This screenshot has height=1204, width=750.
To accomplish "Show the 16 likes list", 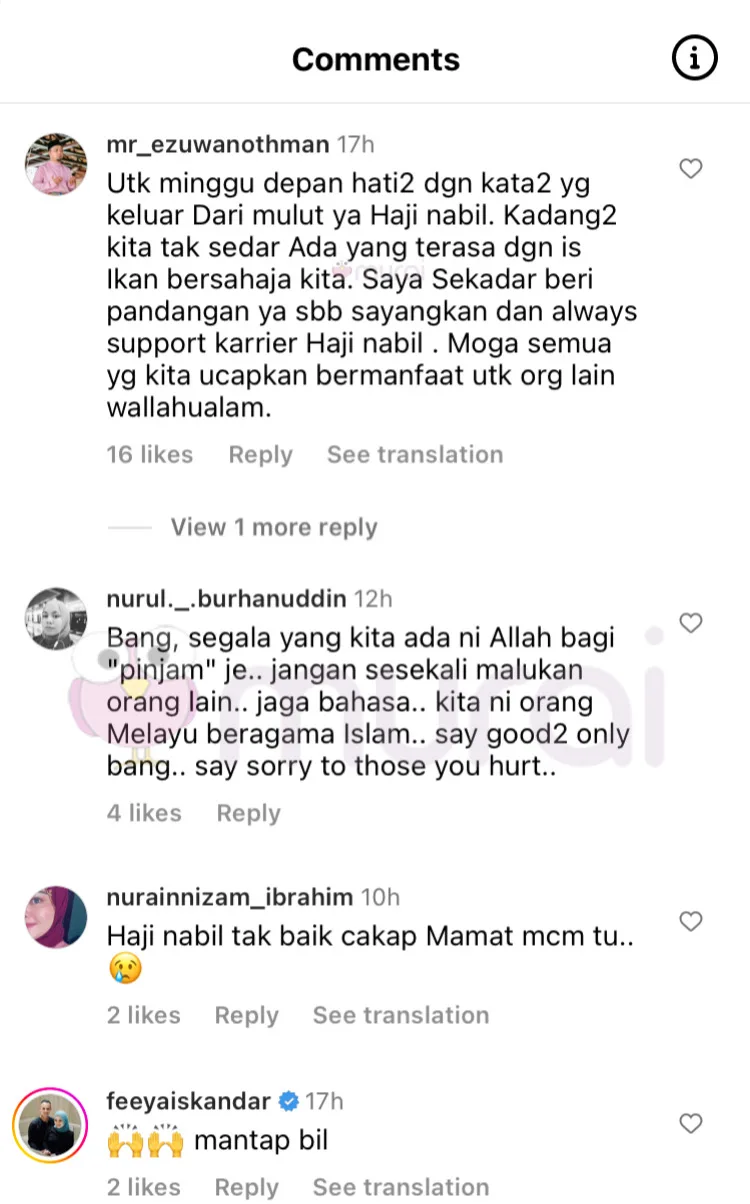I will (x=150, y=455).
